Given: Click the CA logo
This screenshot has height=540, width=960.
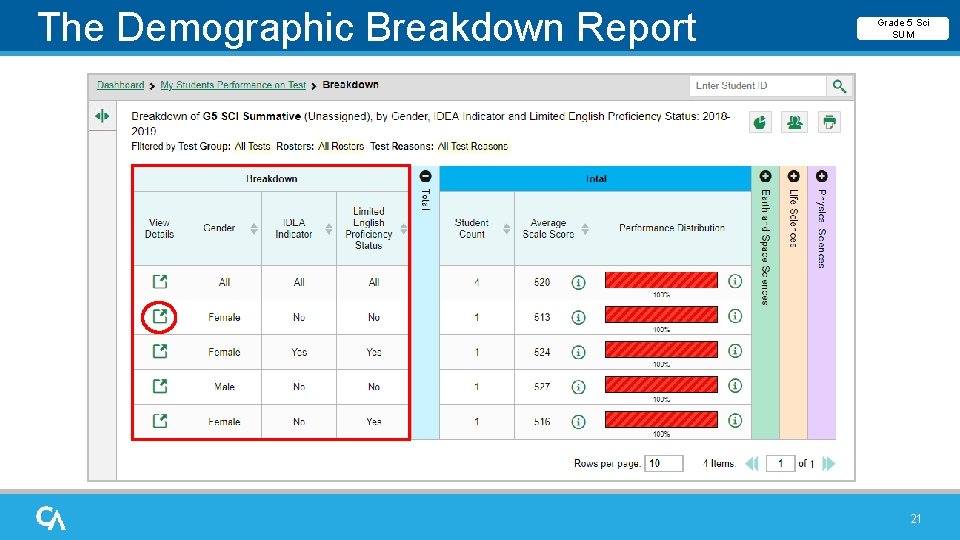Looking at the screenshot, I should (x=51, y=518).
